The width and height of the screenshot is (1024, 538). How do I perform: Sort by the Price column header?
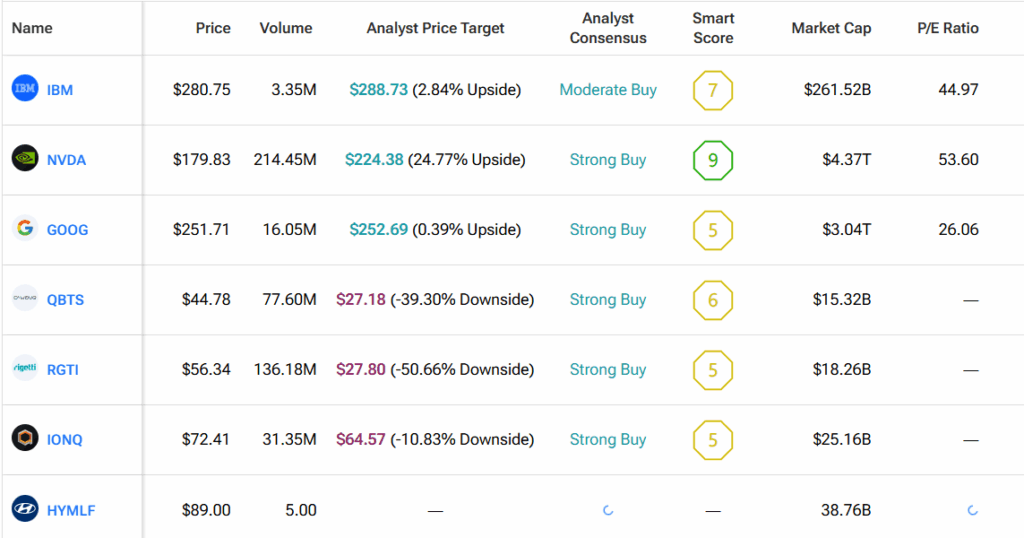(213, 28)
